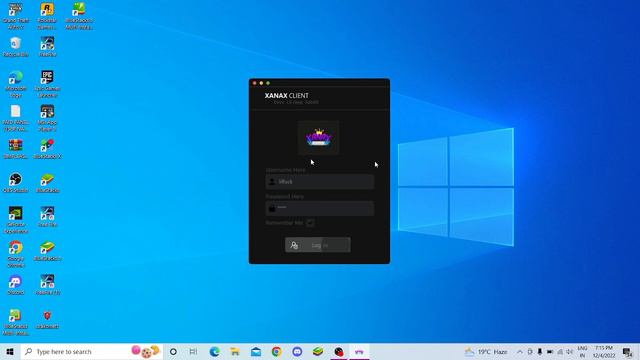Select the MSI App Player desktop icon
The image size is (640, 360).
pos(47,118)
